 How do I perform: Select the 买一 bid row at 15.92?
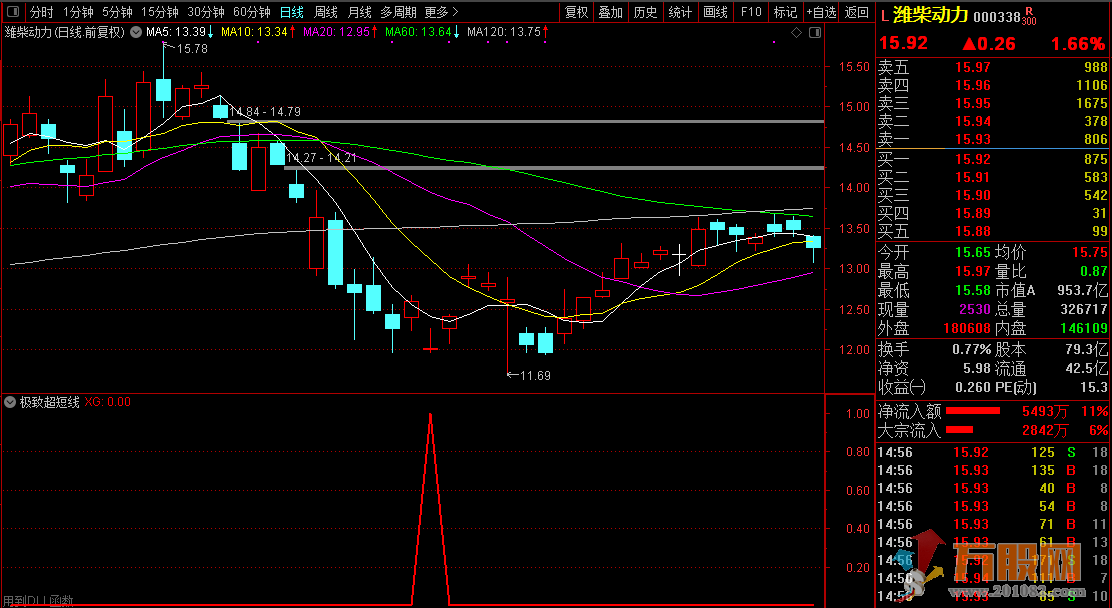pyautogui.click(x=993, y=159)
